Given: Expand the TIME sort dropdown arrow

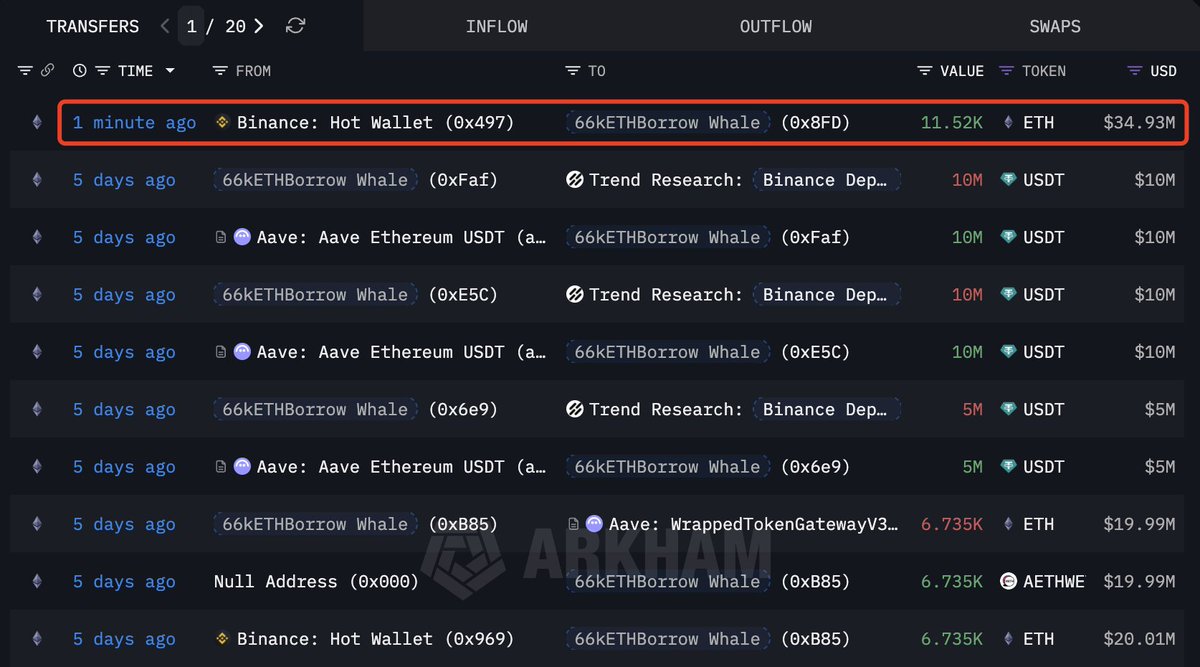Looking at the screenshot, I should tap(170, 71).
